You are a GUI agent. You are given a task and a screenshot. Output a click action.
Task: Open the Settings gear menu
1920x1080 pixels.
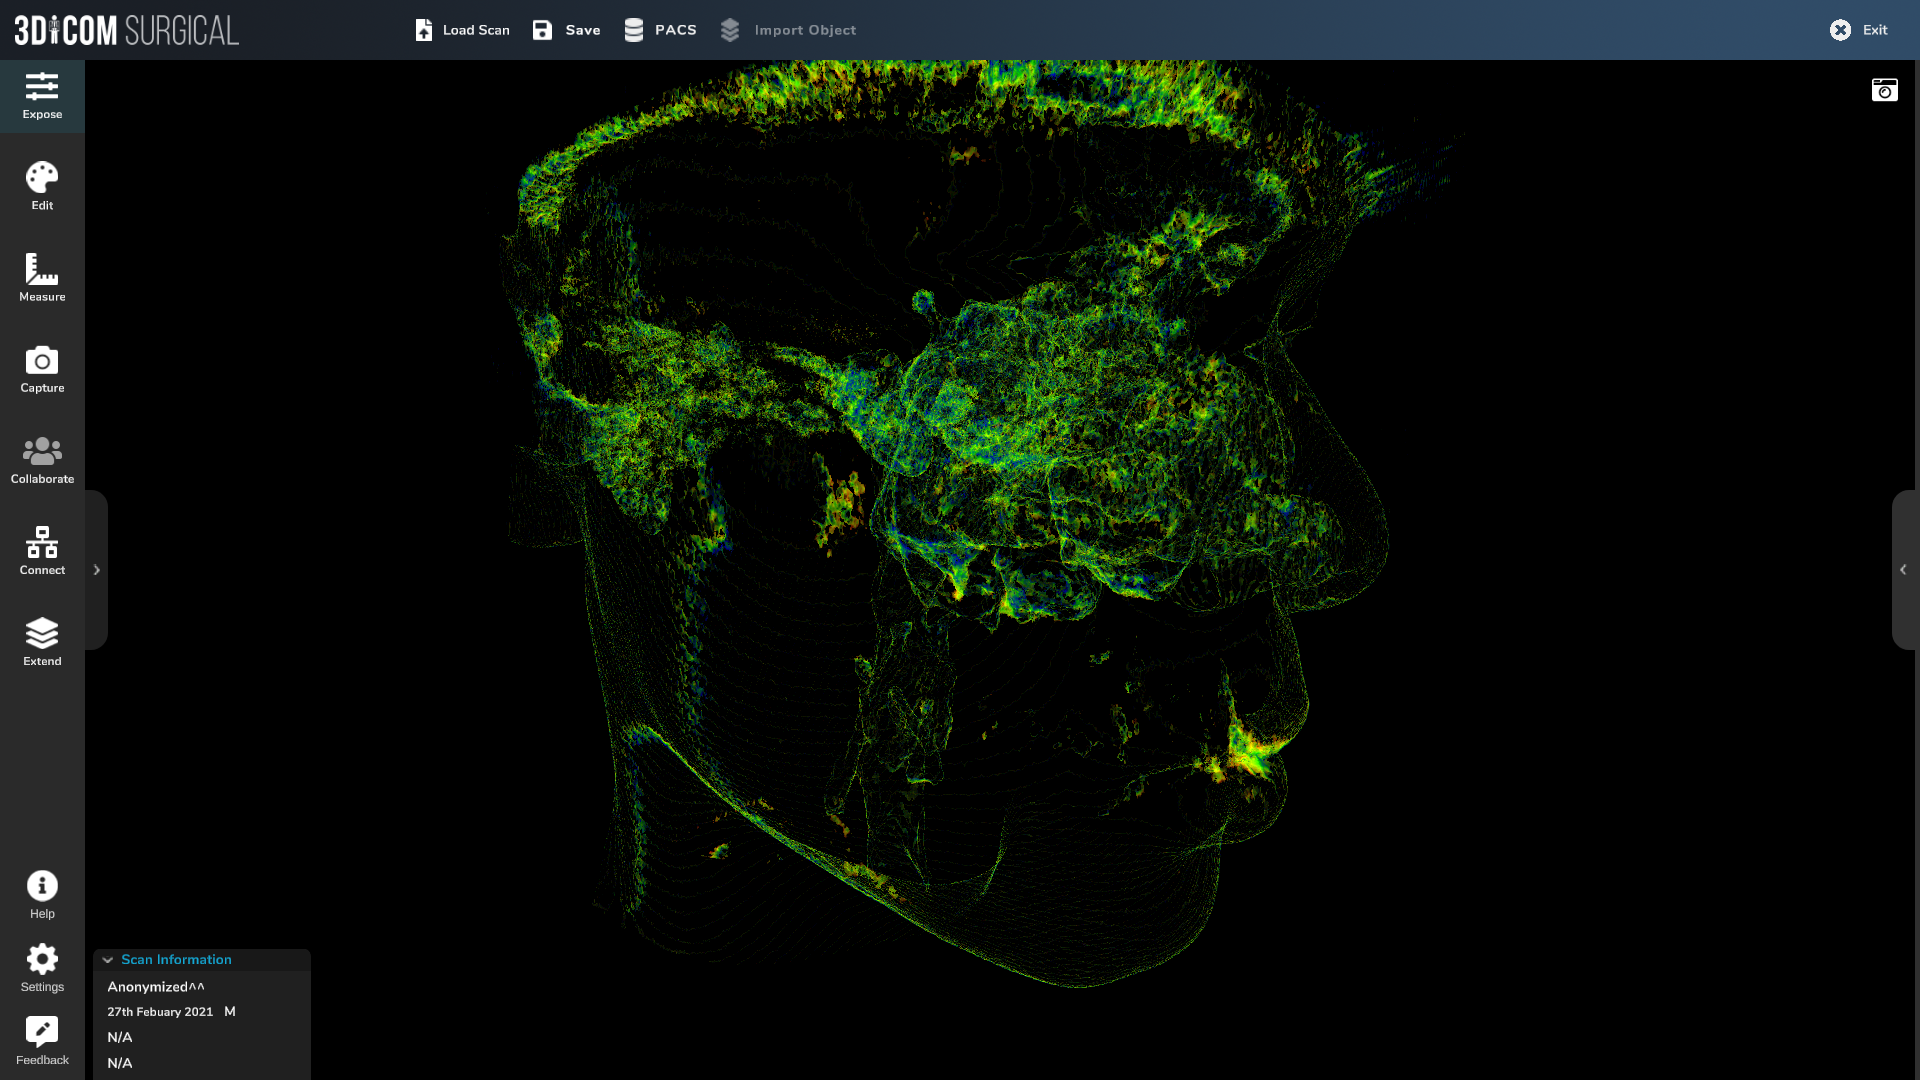pyautogui.click(x=42, y=967)
